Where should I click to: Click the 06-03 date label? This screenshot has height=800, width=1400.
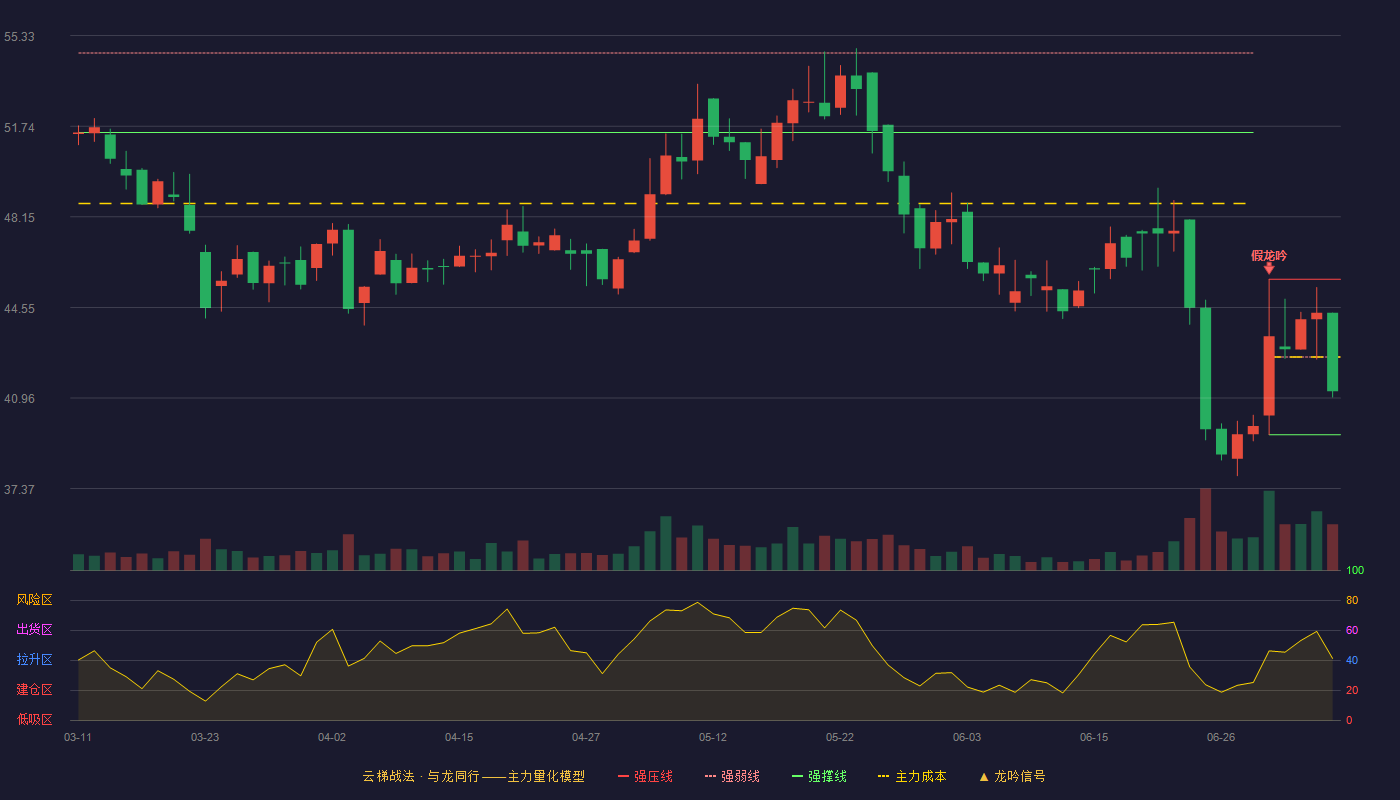coord(967,737)
